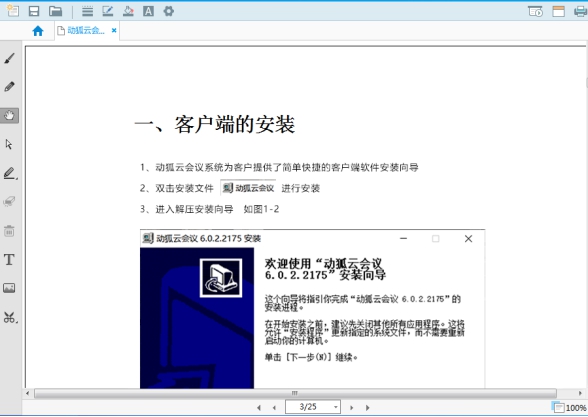Click the 动狐云会议 installer file icon in step 2
This screenshot has height=417, width=588.
[x=248, y=188]
